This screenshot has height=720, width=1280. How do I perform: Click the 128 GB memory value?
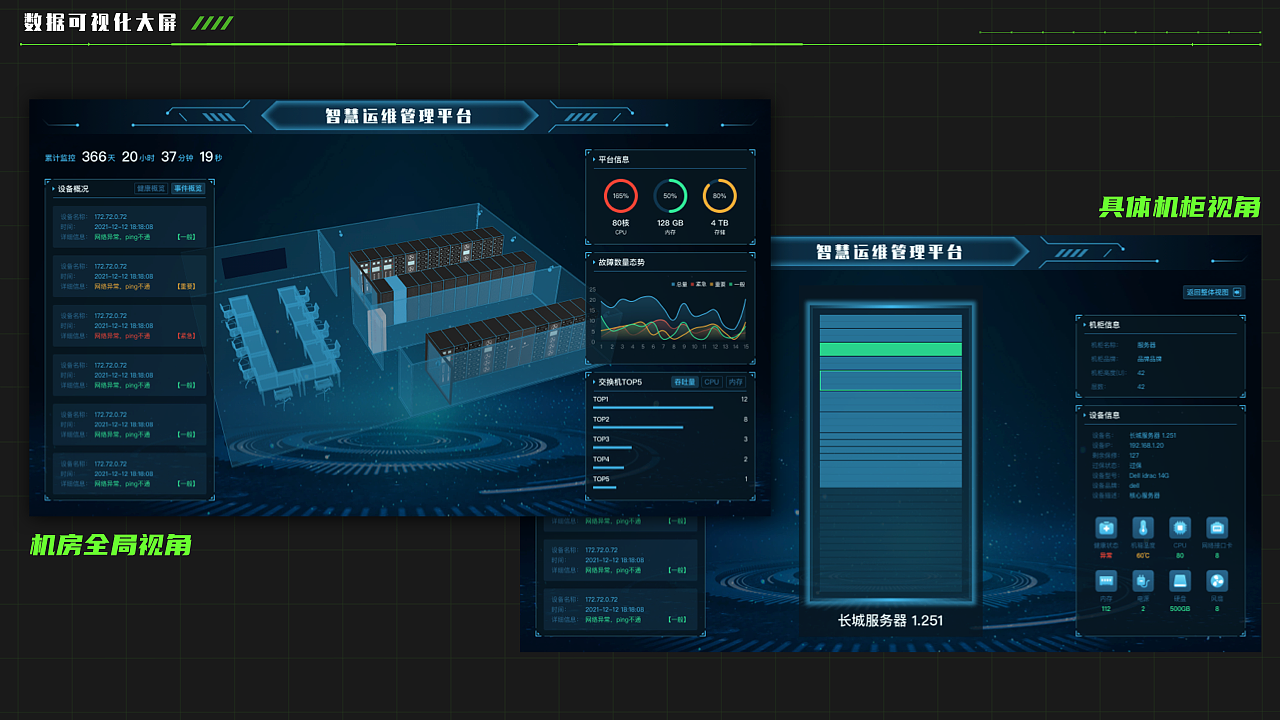tap(670, 223)
